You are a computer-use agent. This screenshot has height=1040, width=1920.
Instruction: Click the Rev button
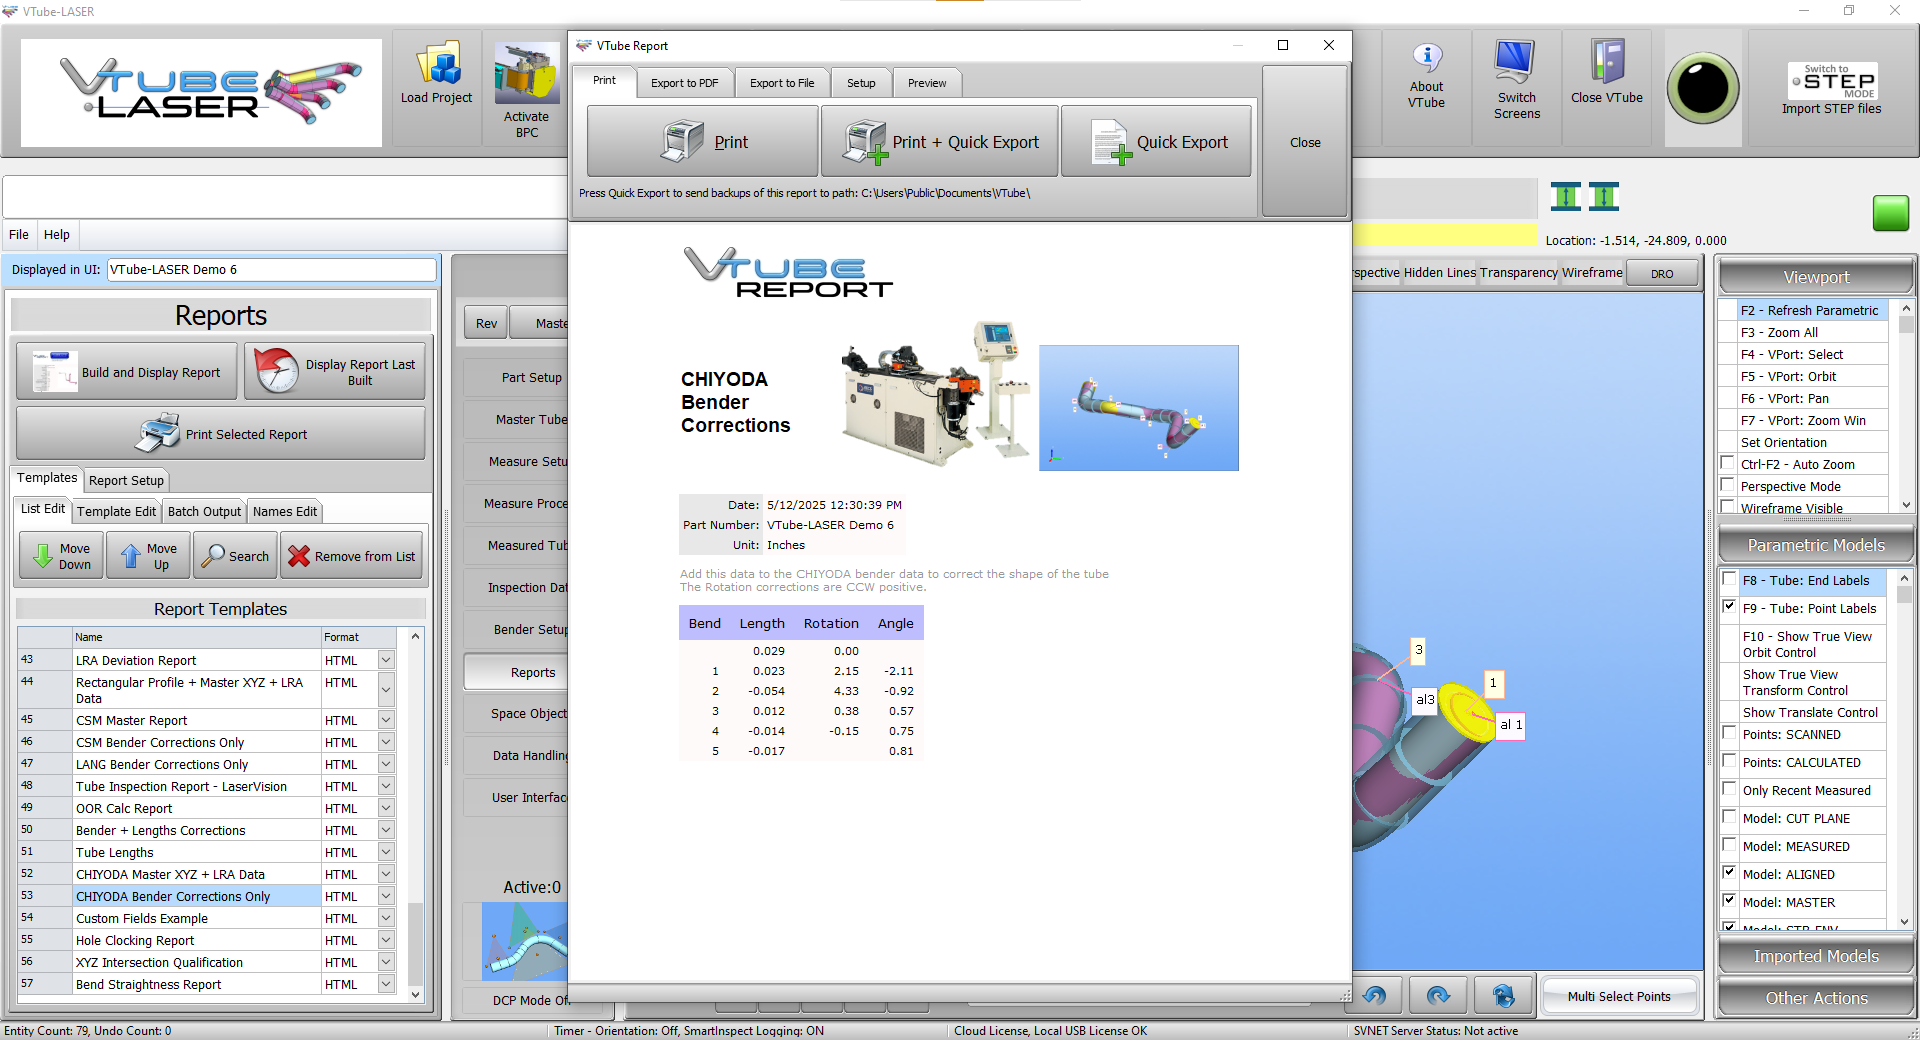point(486,323)
